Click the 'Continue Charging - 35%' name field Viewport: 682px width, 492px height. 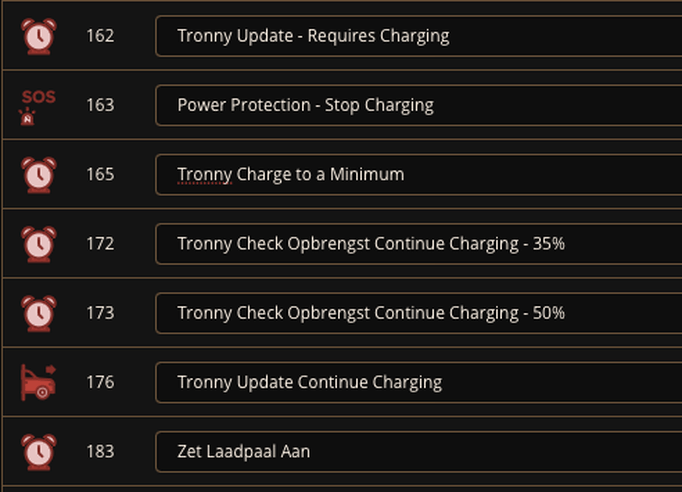click(x=418, y=244)
